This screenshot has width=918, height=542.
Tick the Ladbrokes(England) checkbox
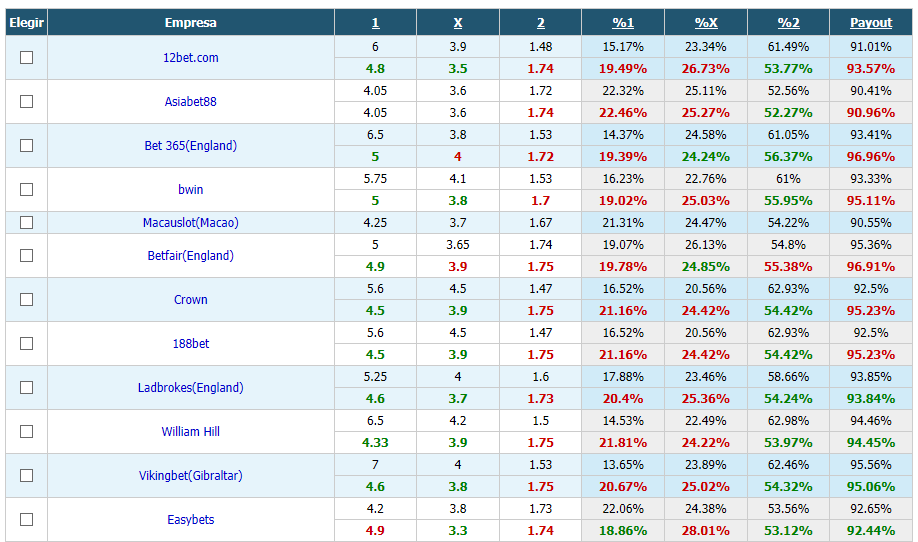coord(26,387)
